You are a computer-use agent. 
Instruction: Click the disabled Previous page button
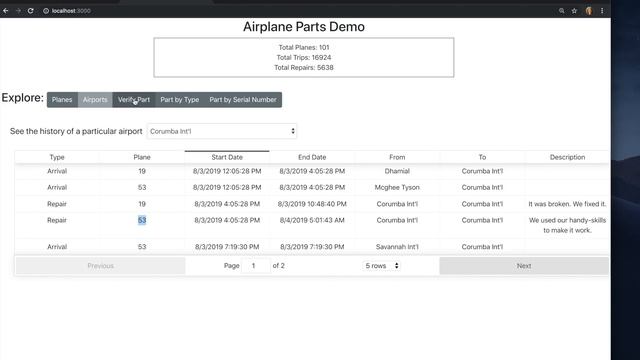(x=100, y=266)
